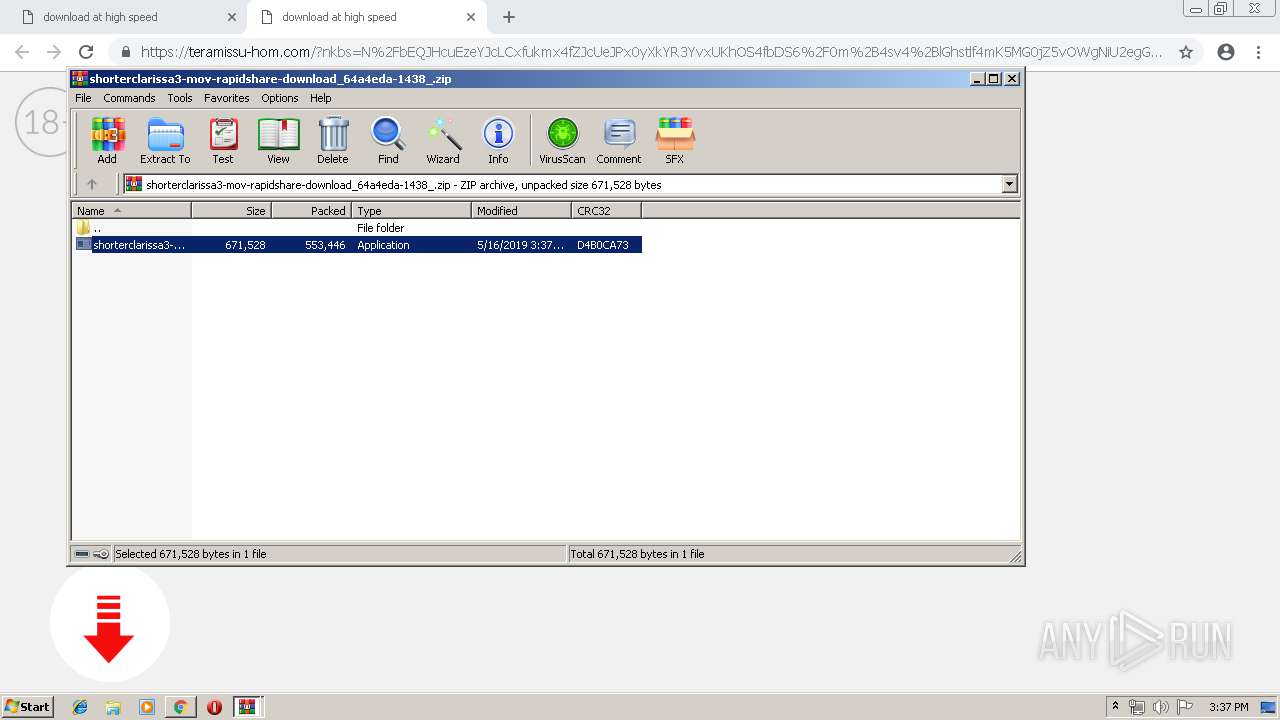Click the View file toolbar icon
1280x720 pixels.
pos(278,140)
